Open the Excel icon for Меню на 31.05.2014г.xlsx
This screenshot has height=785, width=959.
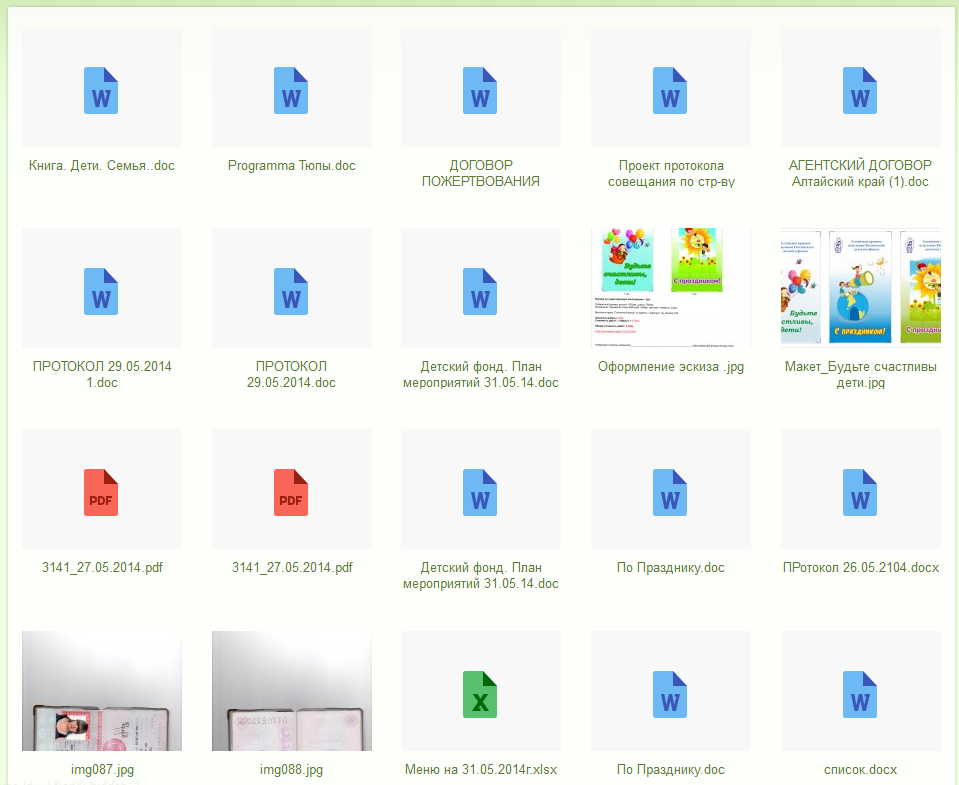coord(480,695)
